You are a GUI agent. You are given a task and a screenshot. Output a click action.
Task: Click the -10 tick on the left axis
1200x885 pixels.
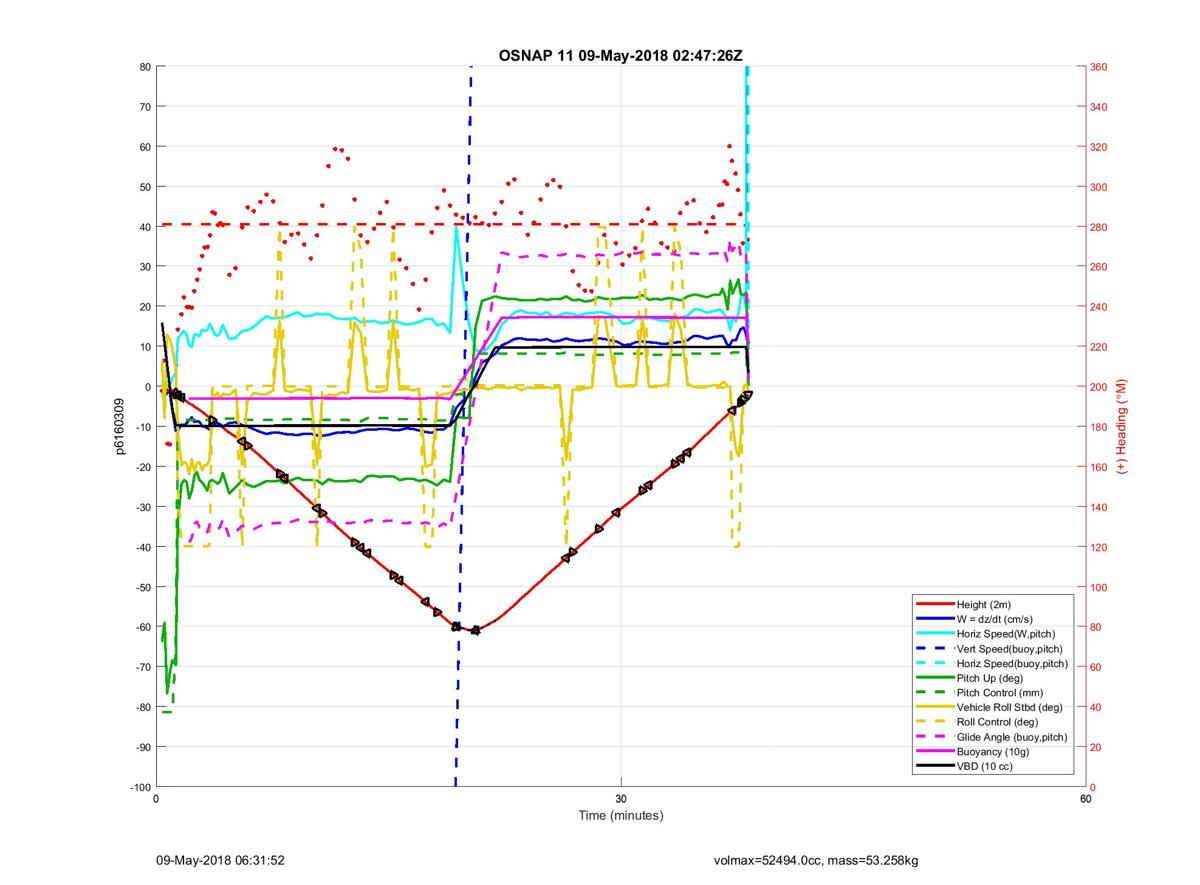coord(142,427)
